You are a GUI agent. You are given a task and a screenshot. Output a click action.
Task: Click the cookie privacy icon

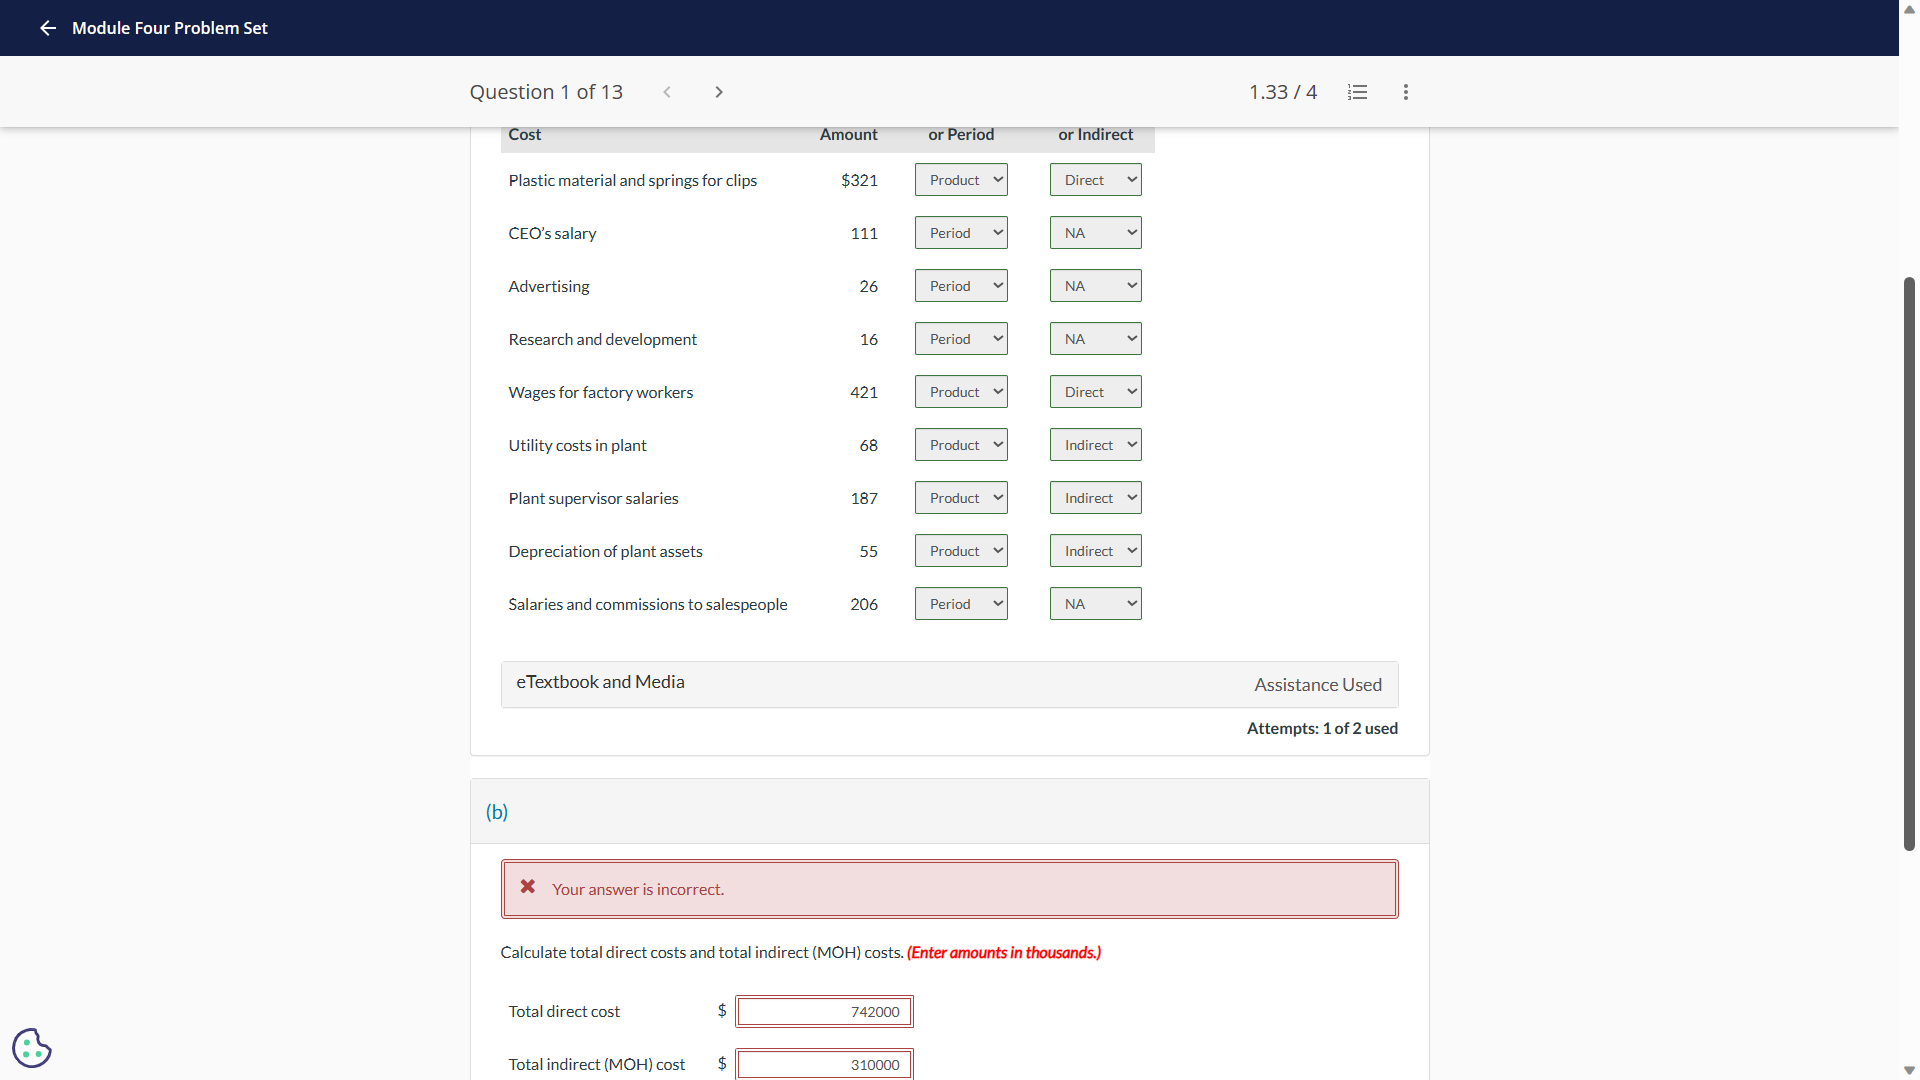[x=31, y=1047]
